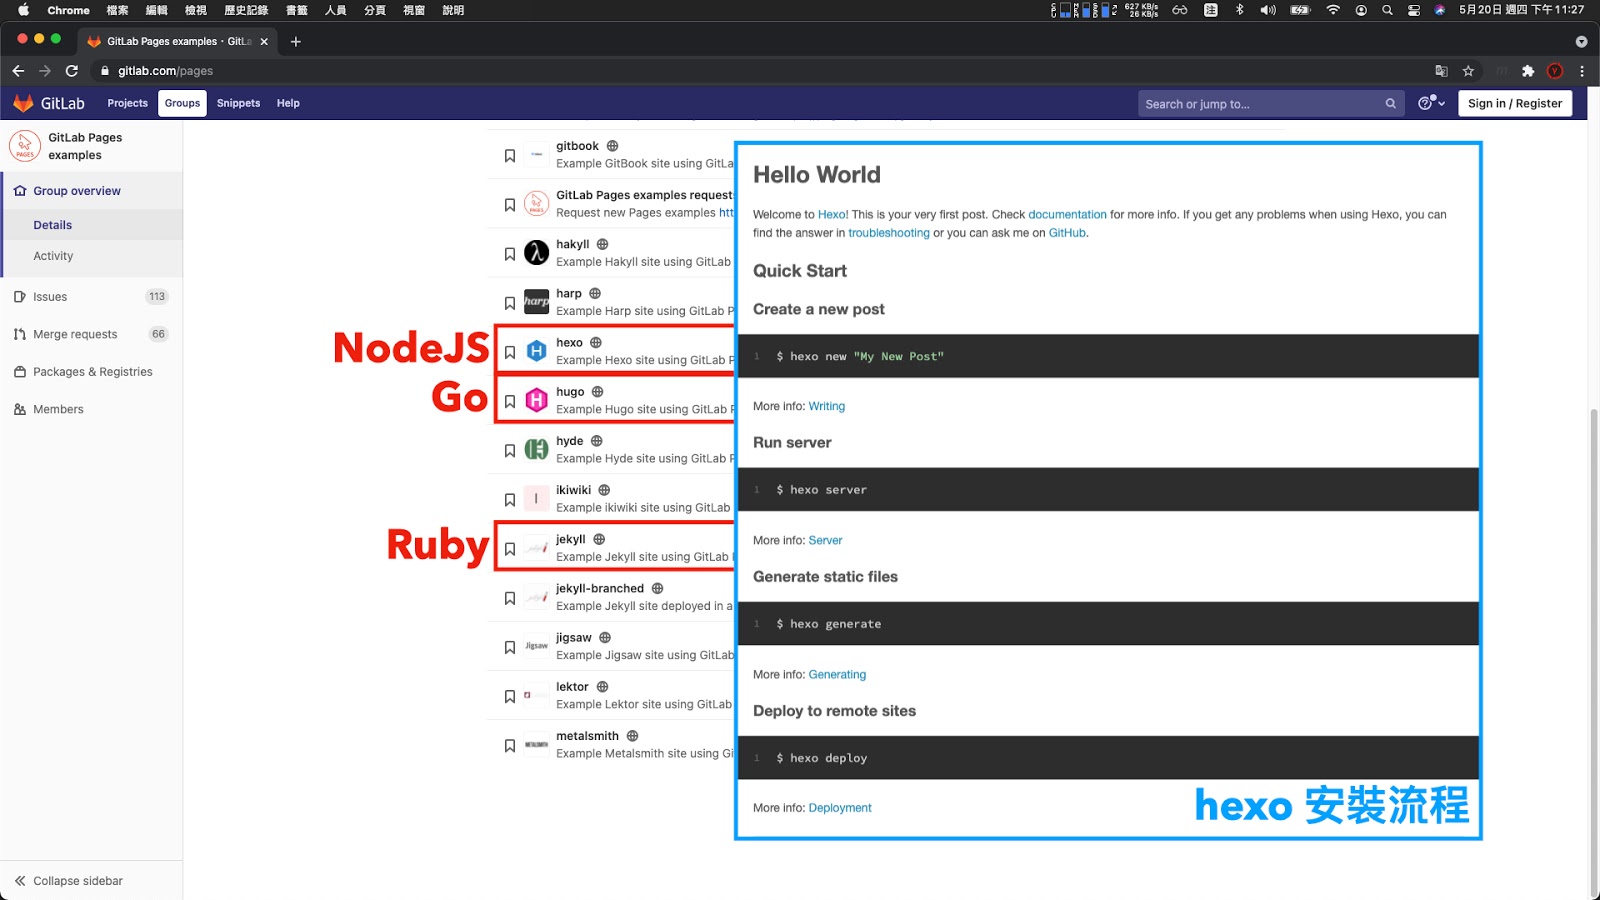Open the jekyll project link

pos(571,539)
